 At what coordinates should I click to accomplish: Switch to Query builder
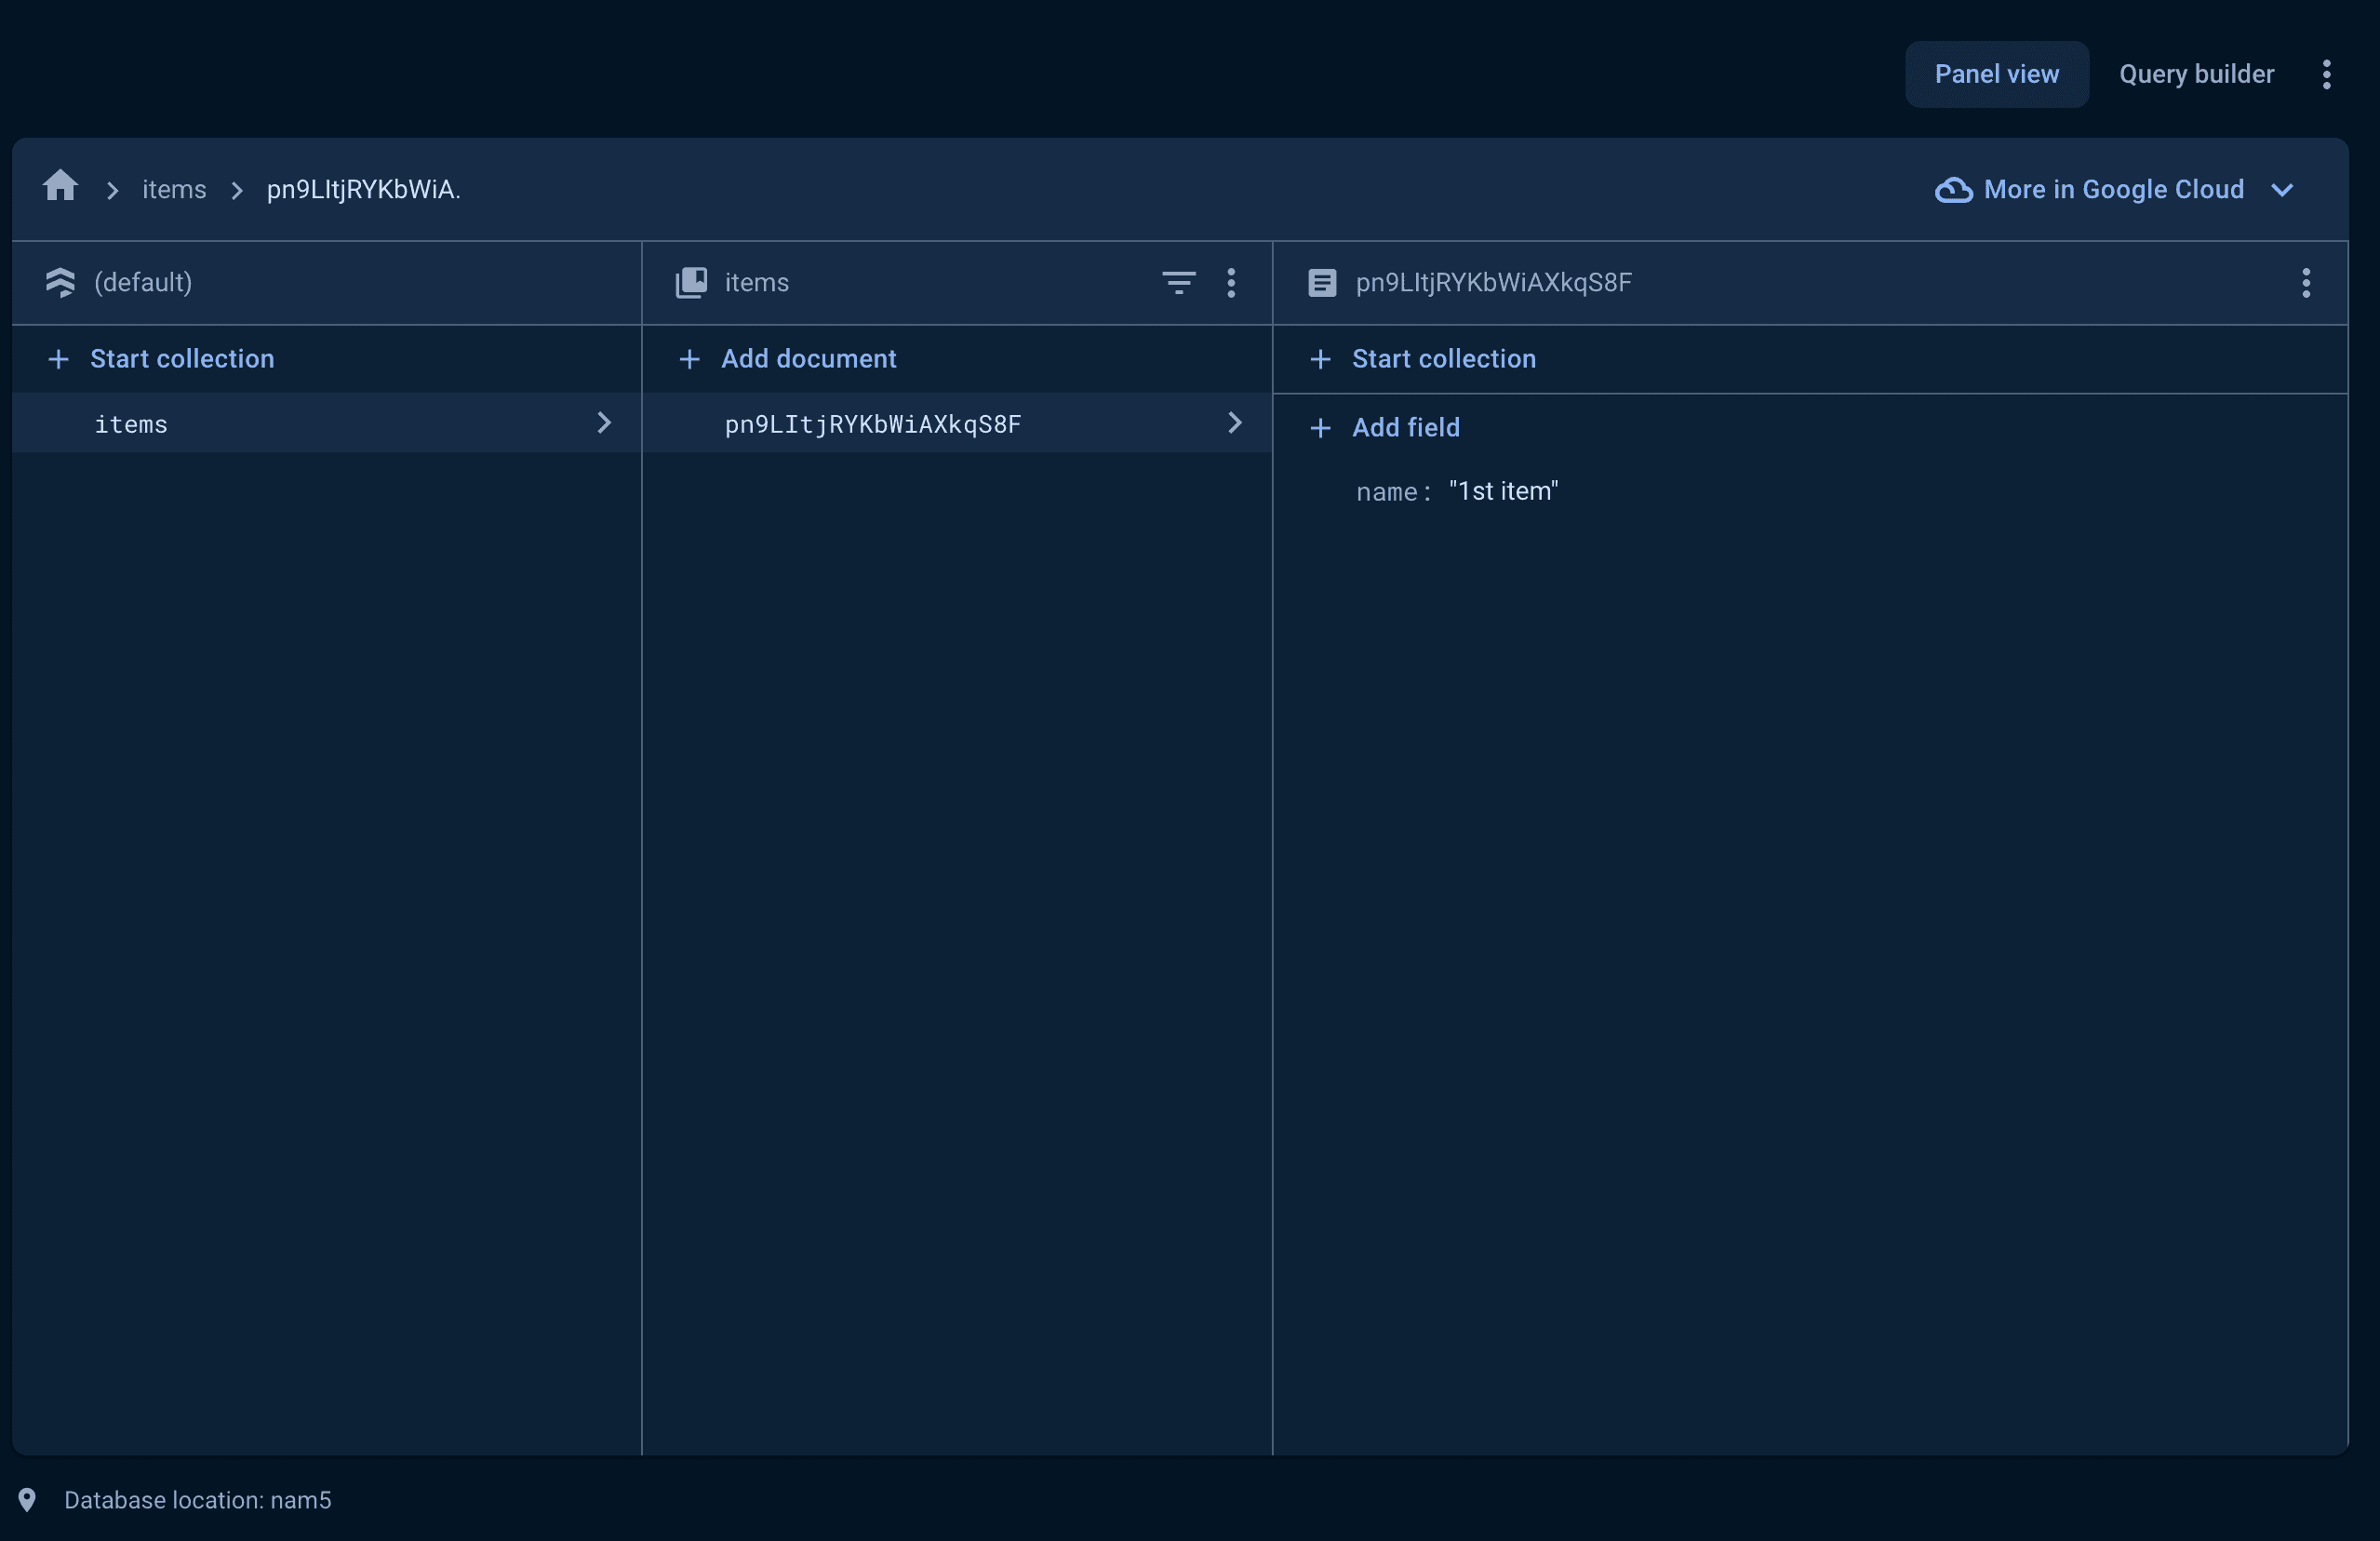coord(2196,74)
